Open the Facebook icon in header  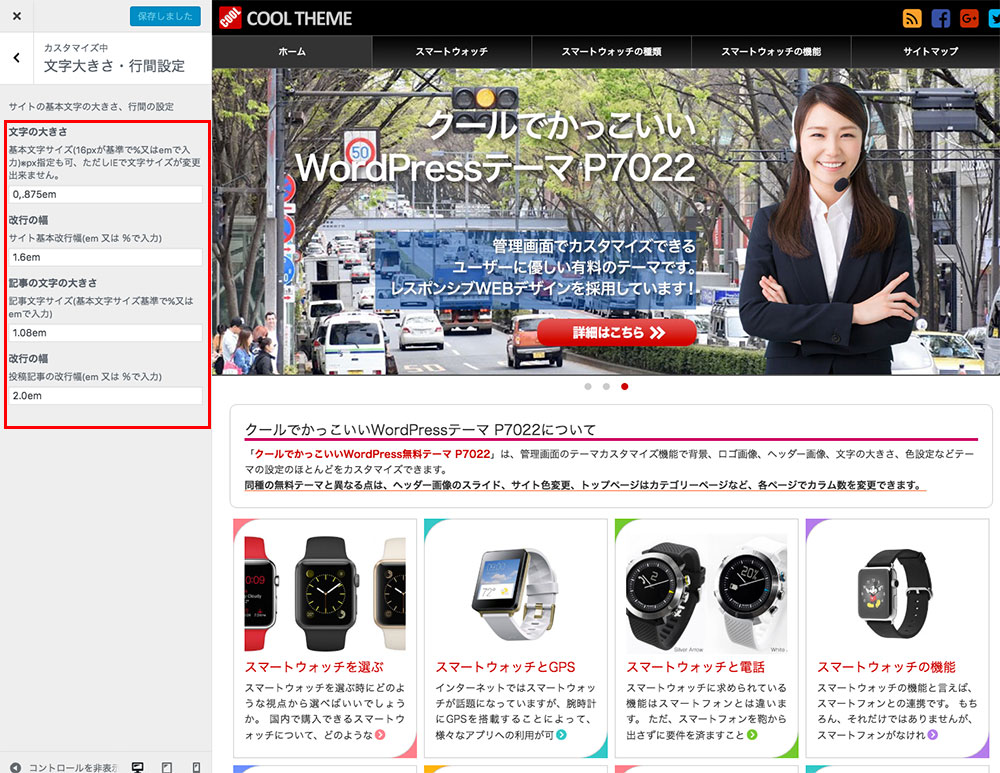point(941,18)
